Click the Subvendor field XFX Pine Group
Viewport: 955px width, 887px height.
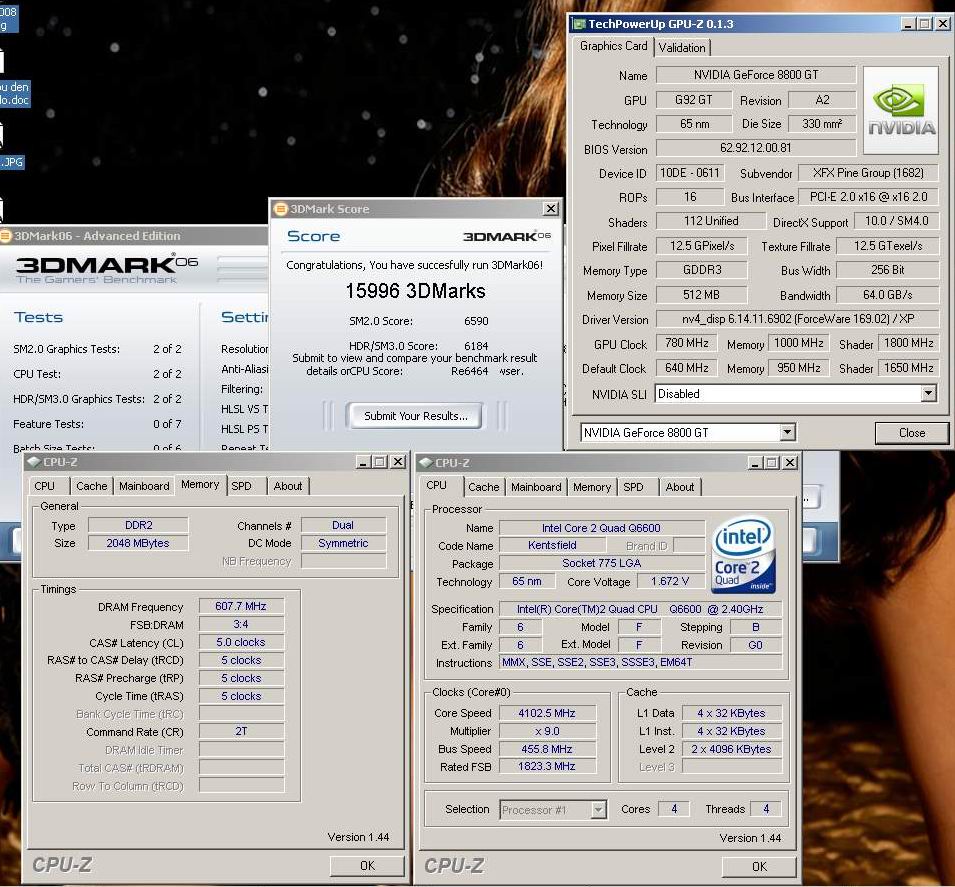pos(868,173)
